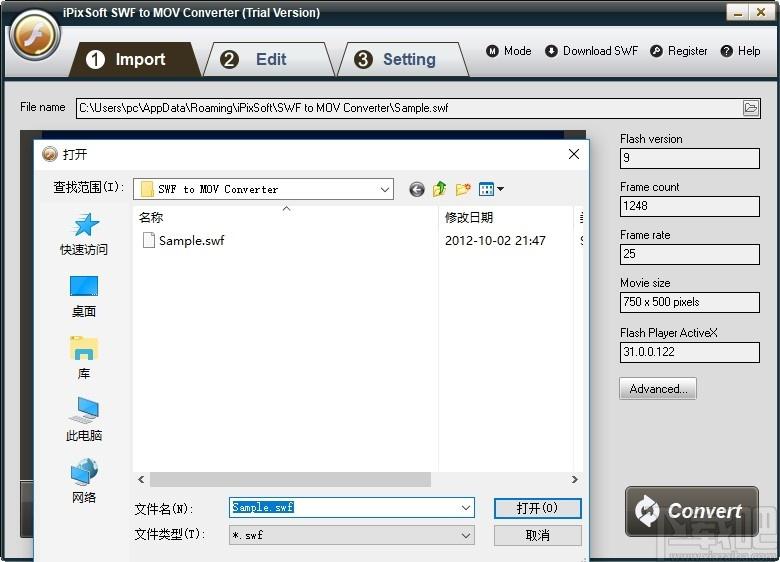This screenshot has height=562, width=780.
Task: Click the up one level folder icon
Action: 440,189
